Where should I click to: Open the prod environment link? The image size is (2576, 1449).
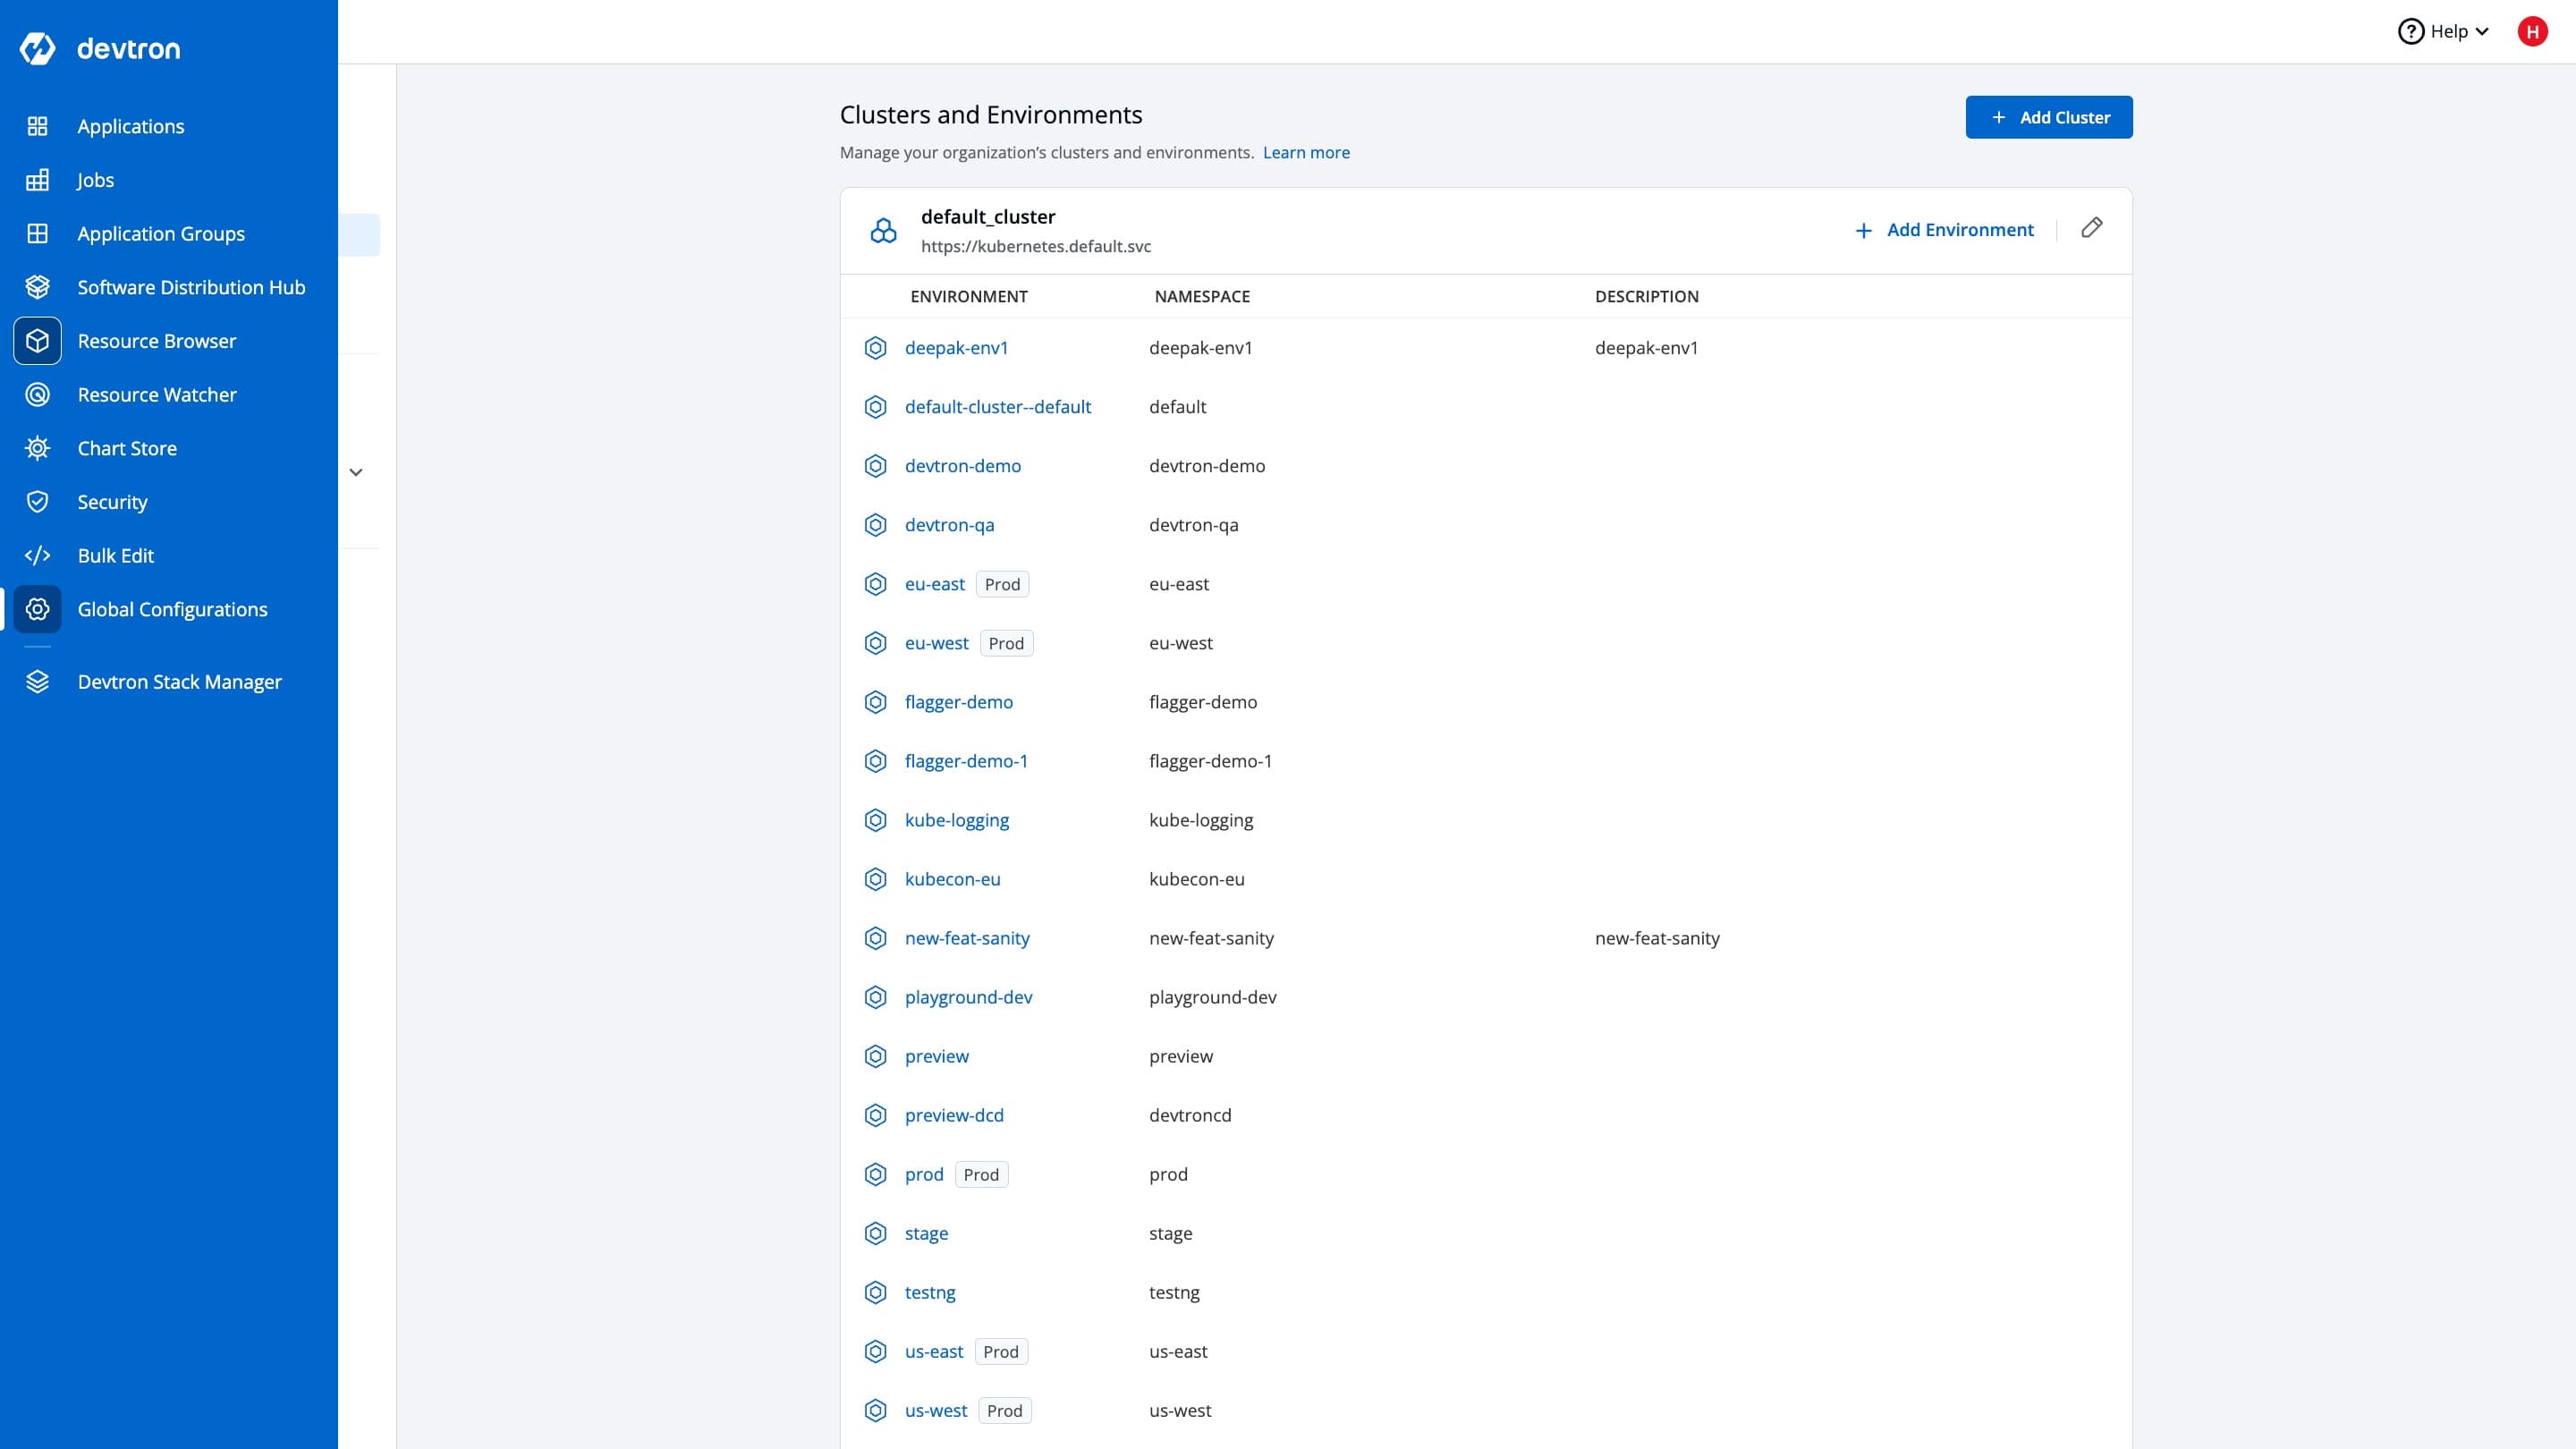(924, 1174)
